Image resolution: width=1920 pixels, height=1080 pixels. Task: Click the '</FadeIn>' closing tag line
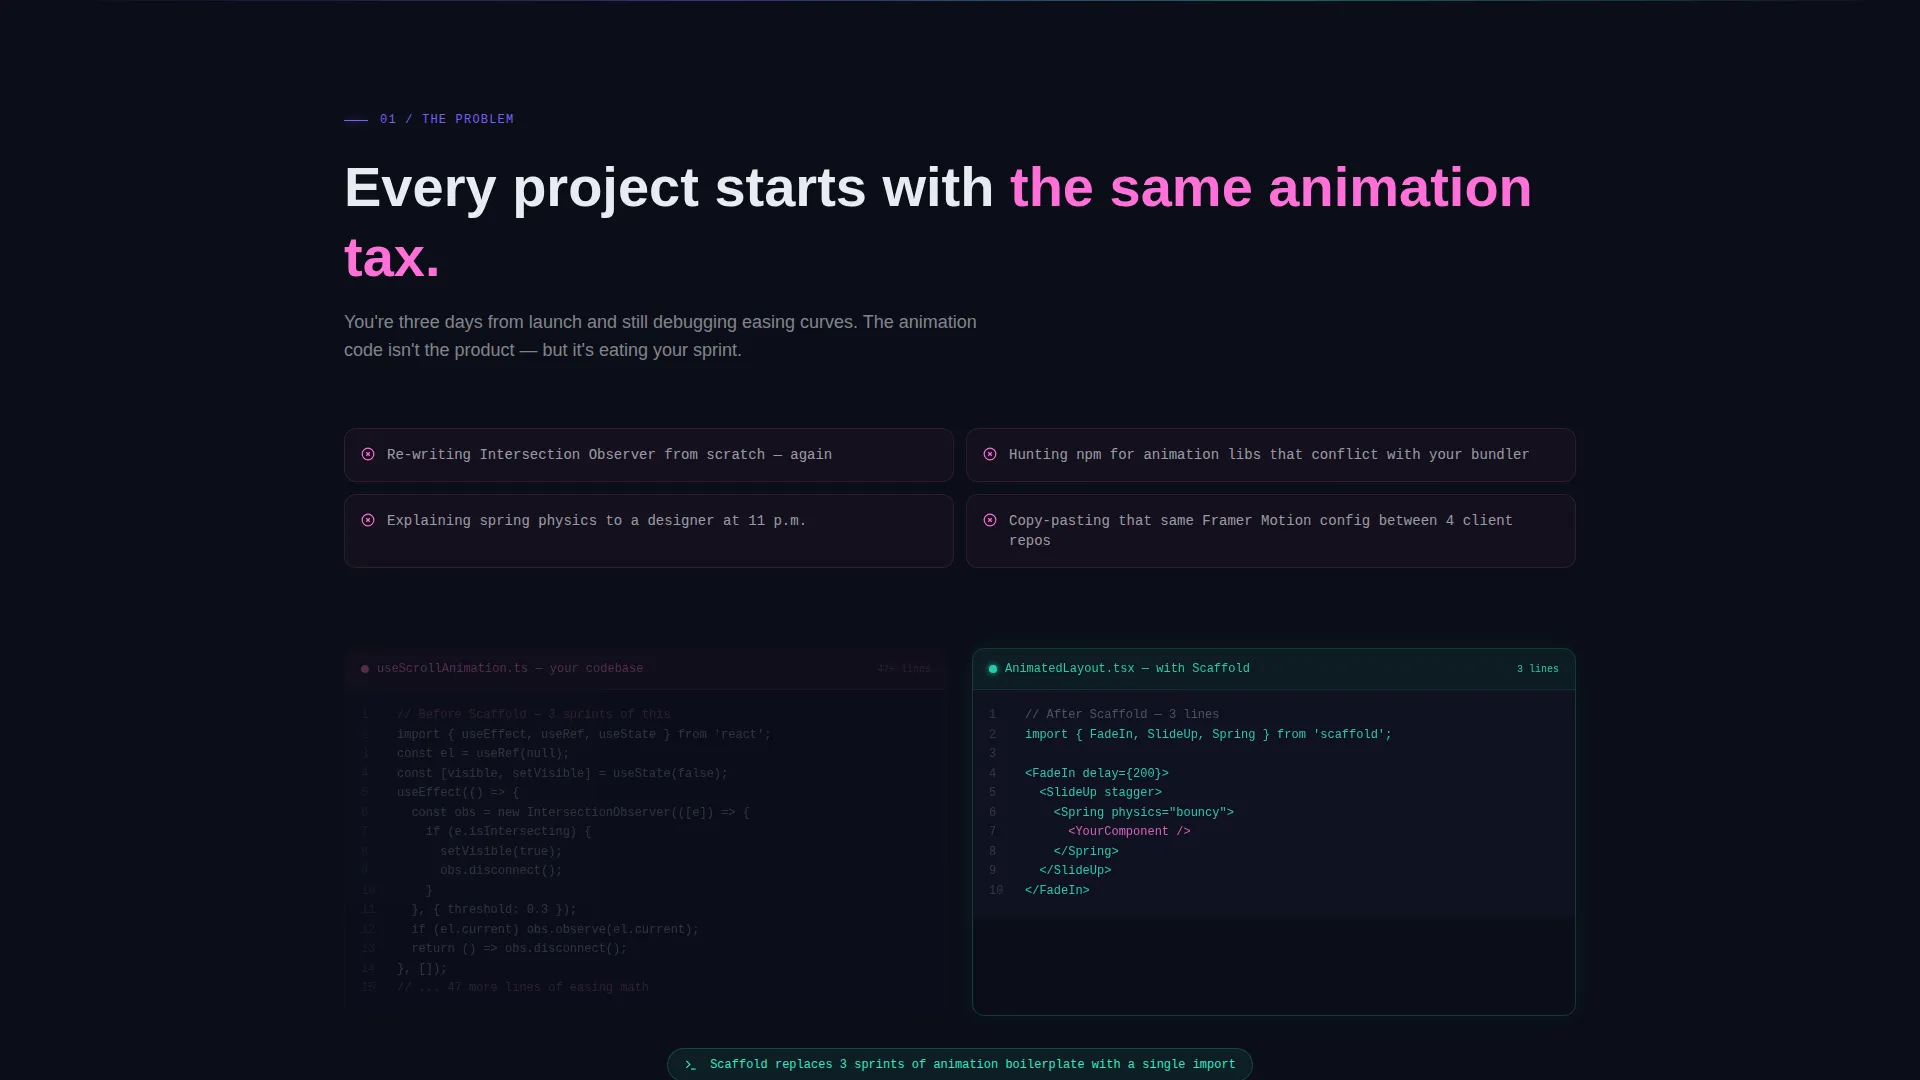pos(1057,890)
